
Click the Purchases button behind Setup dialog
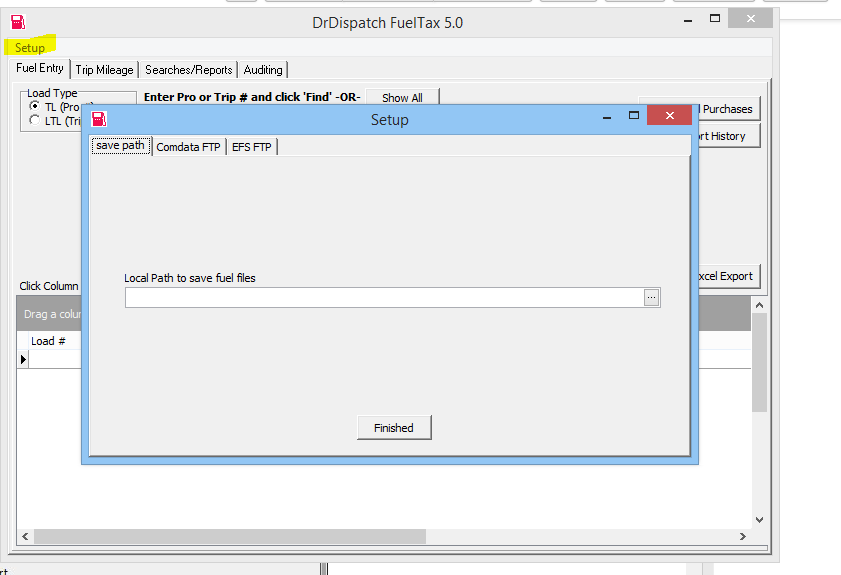point(728,109)
